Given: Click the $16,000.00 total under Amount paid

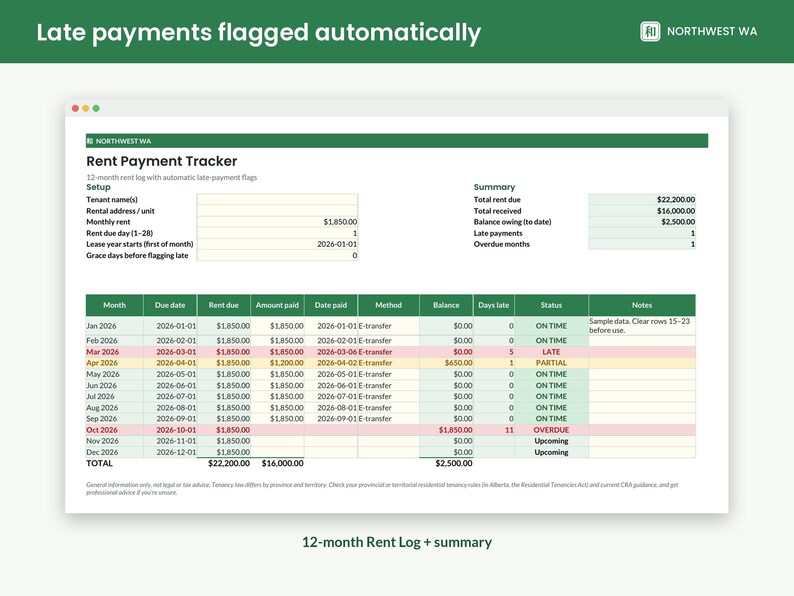Looking at the screenshot, I should 283,463.
